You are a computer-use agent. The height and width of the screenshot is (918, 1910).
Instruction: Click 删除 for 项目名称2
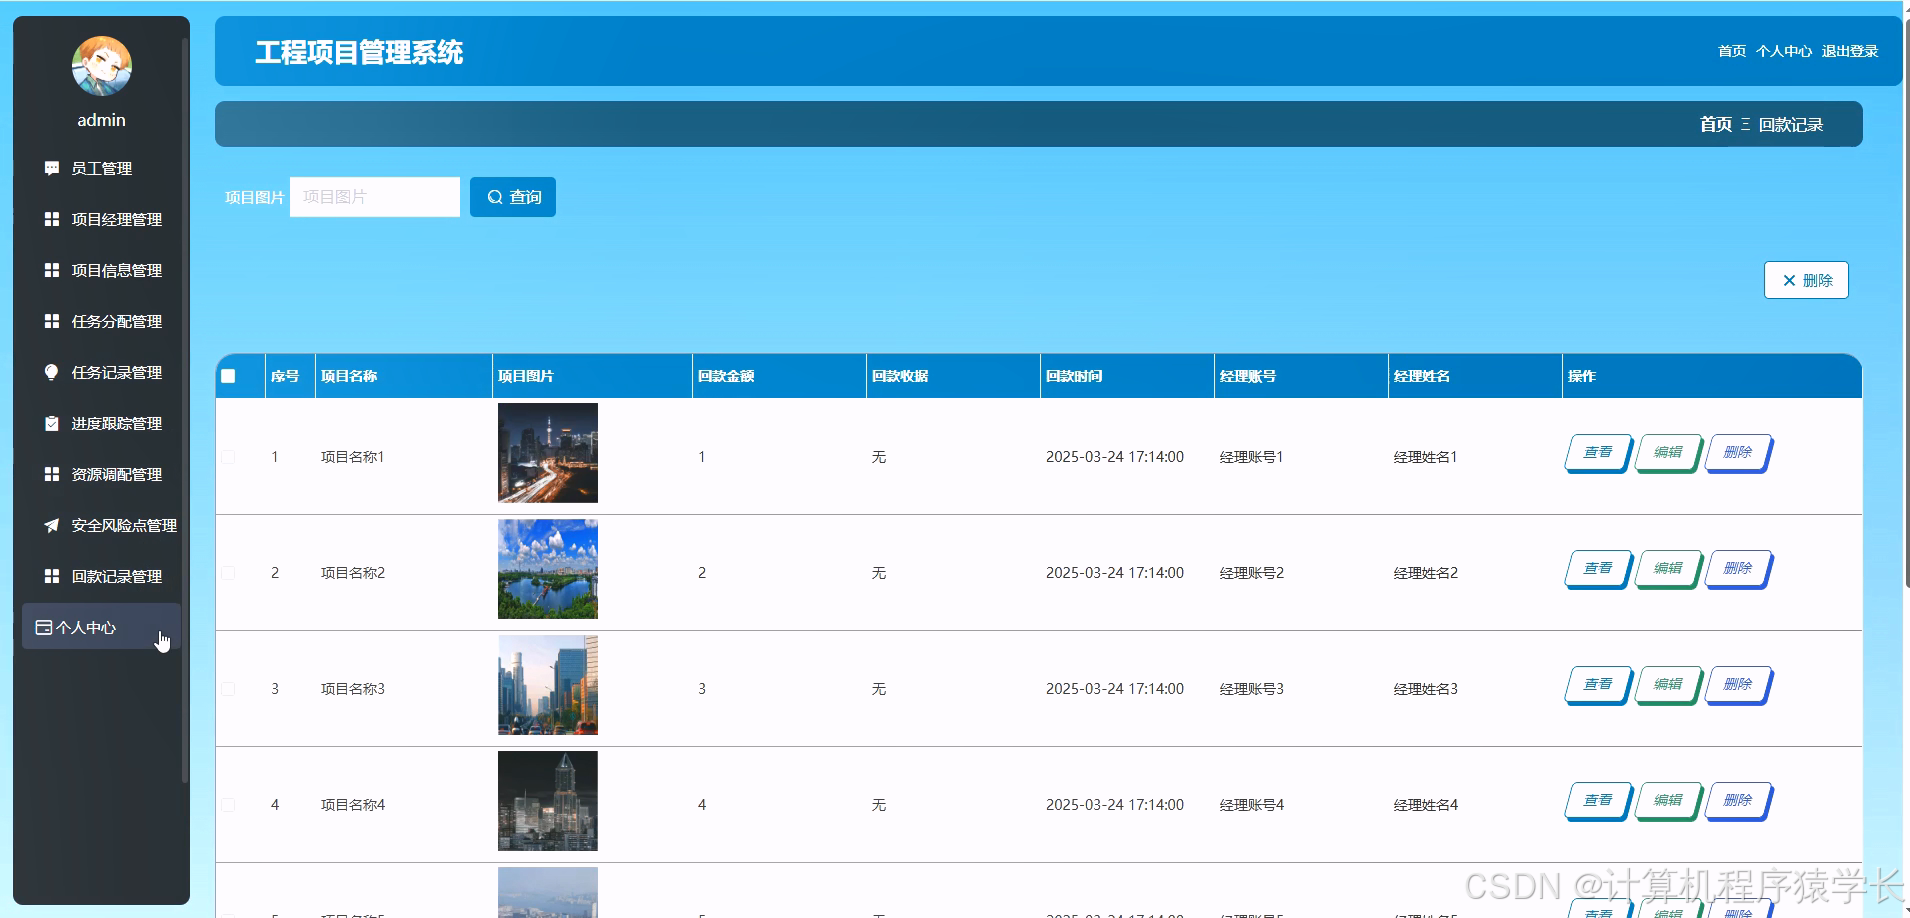(1738, 569)
